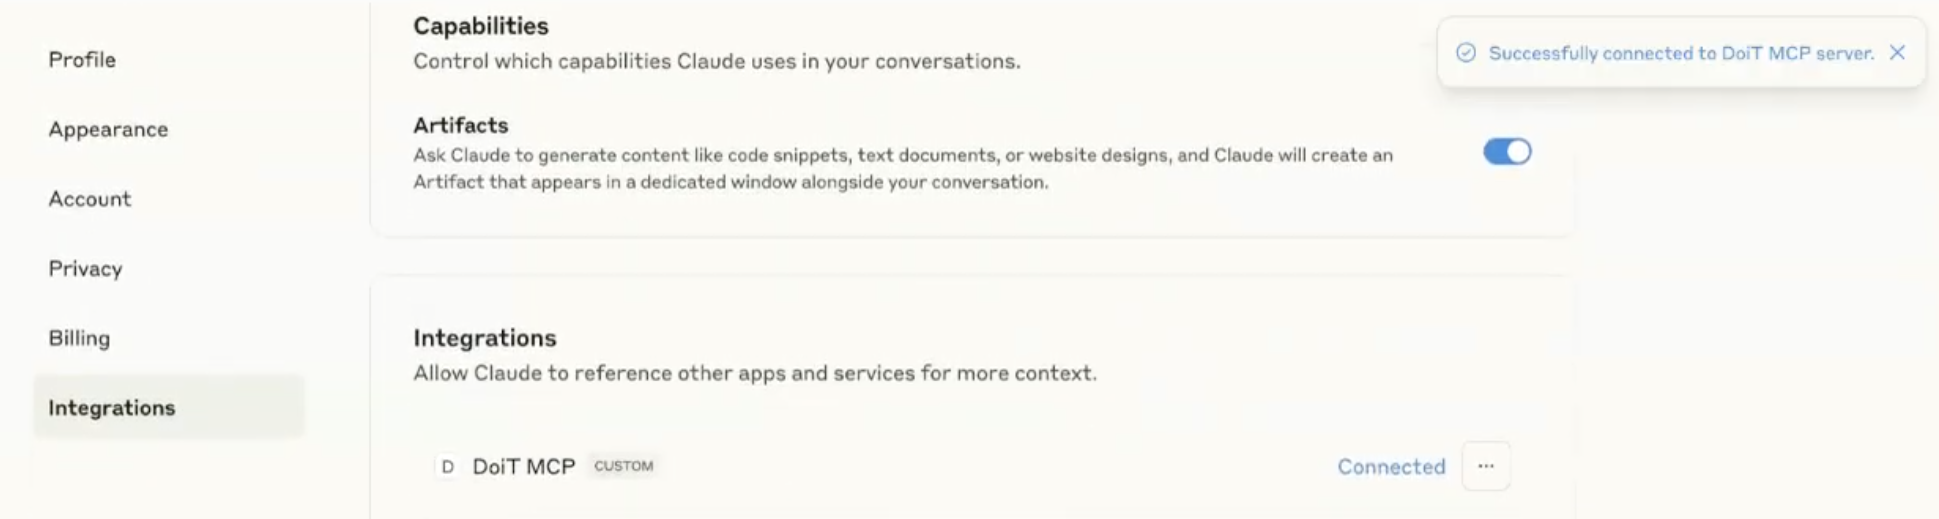Click the "Allow Claude to reference other apps" text

(755, 373)
